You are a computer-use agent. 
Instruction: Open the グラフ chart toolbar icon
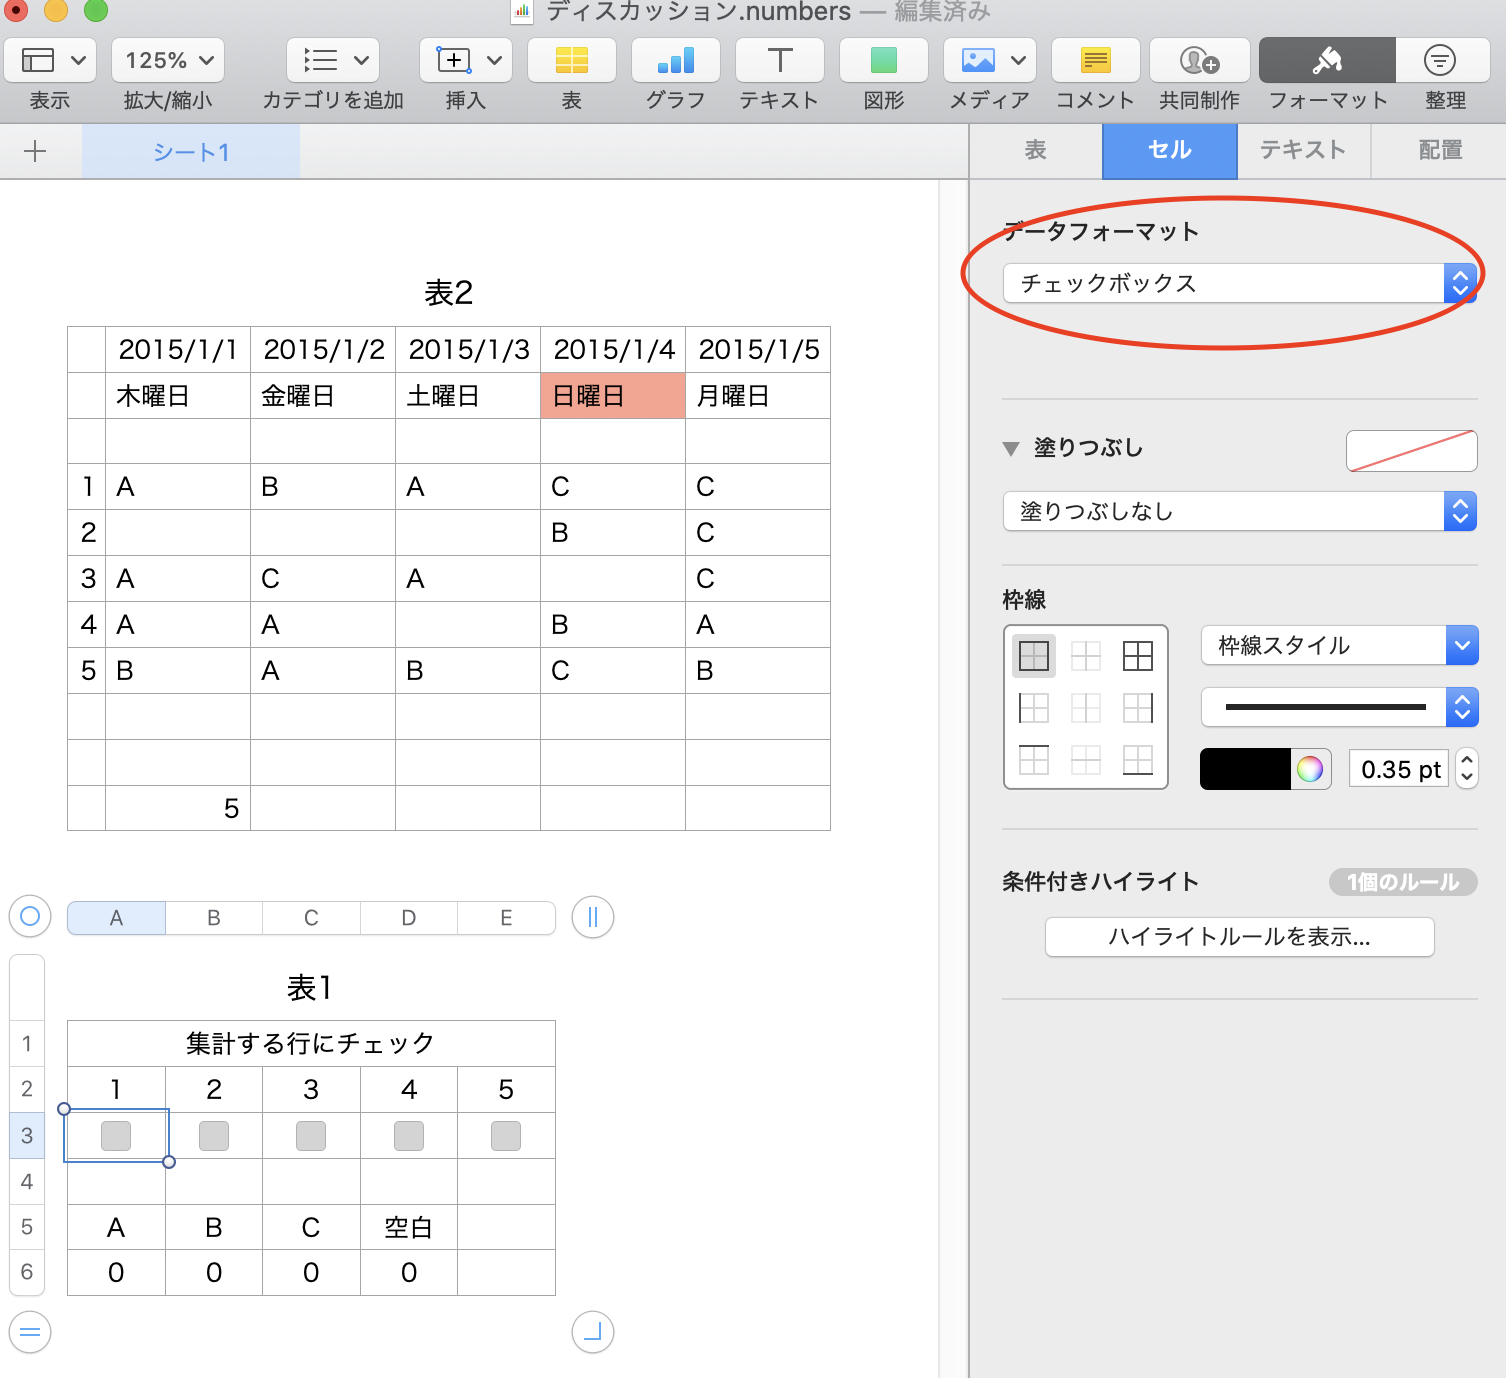coord(675,61)
